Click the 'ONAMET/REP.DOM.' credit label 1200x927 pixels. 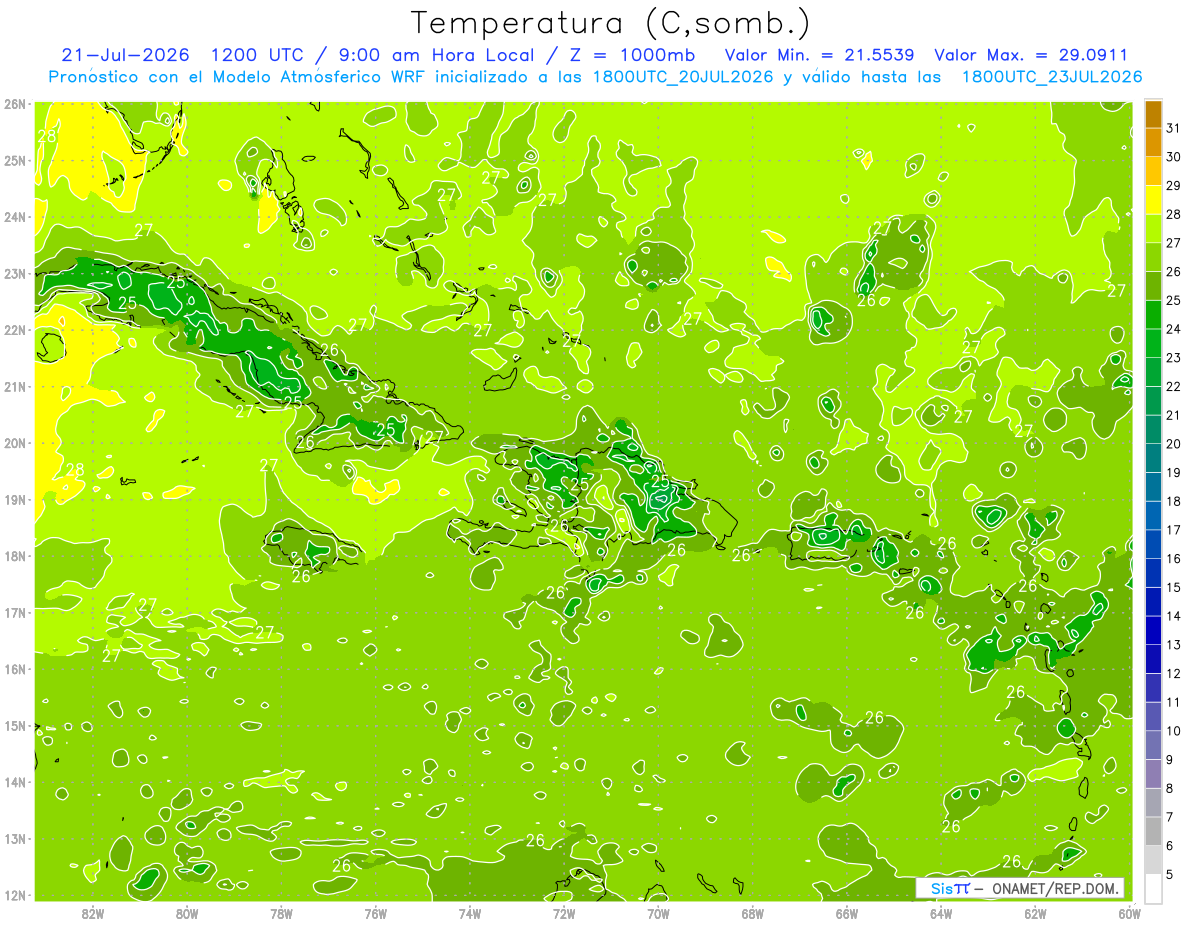point(1054,888)
